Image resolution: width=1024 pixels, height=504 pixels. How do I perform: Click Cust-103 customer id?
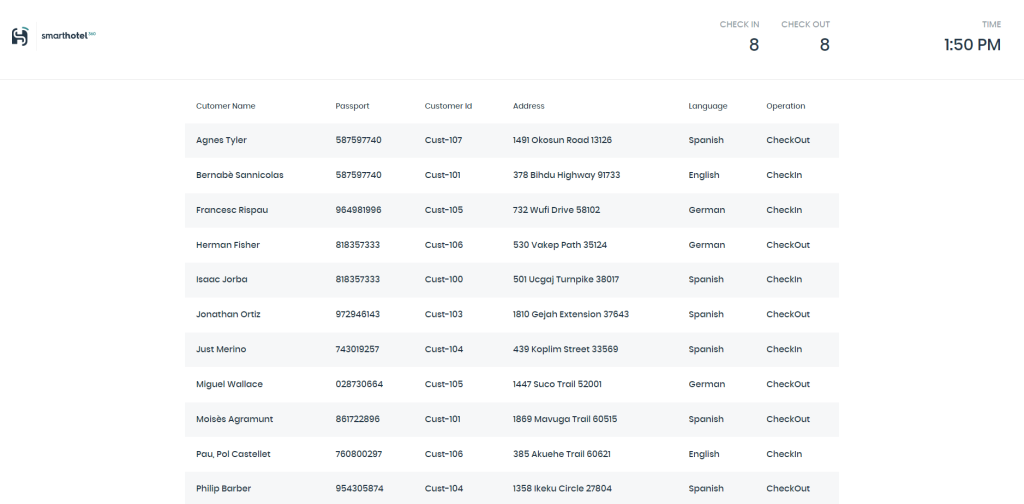pos(443,314)
